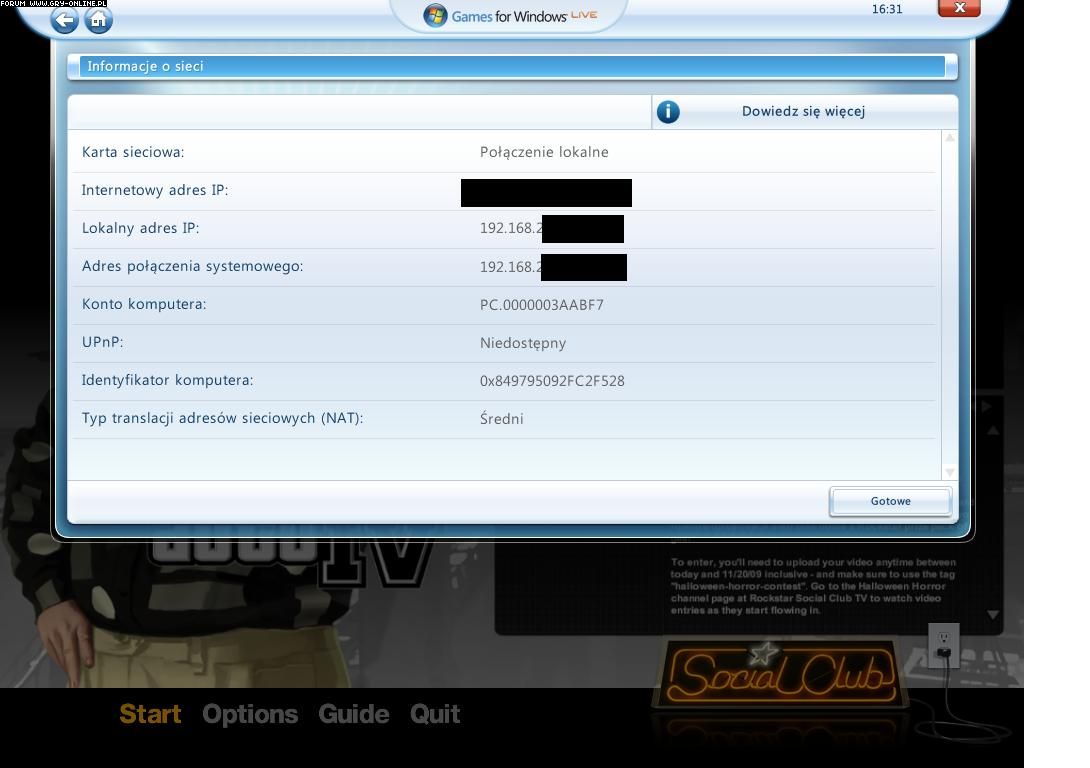Click down arrow of the news panel
The height and width of the screenshot is (768, 1090).
[993, 614]
